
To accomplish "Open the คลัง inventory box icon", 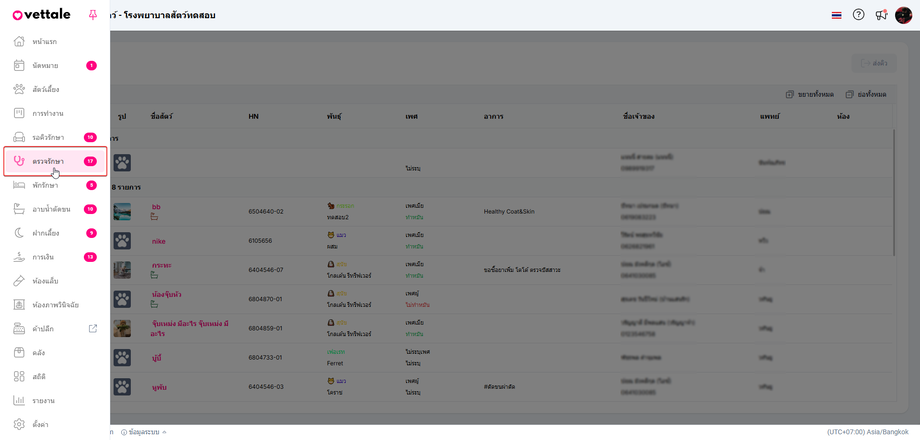I will (19, 353).
